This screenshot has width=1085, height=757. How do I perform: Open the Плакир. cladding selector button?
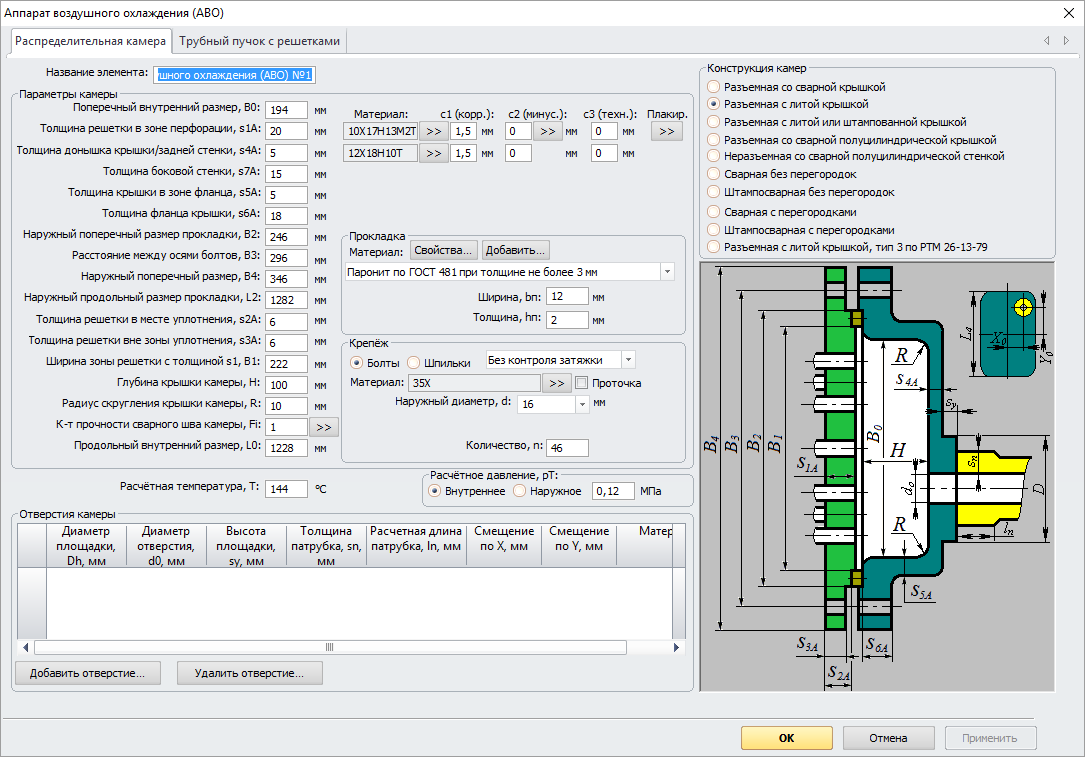tap(667, 131)
